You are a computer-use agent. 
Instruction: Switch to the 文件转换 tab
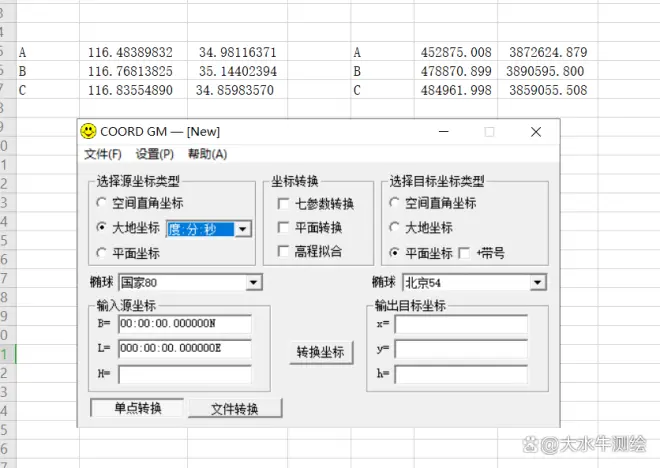236,408
